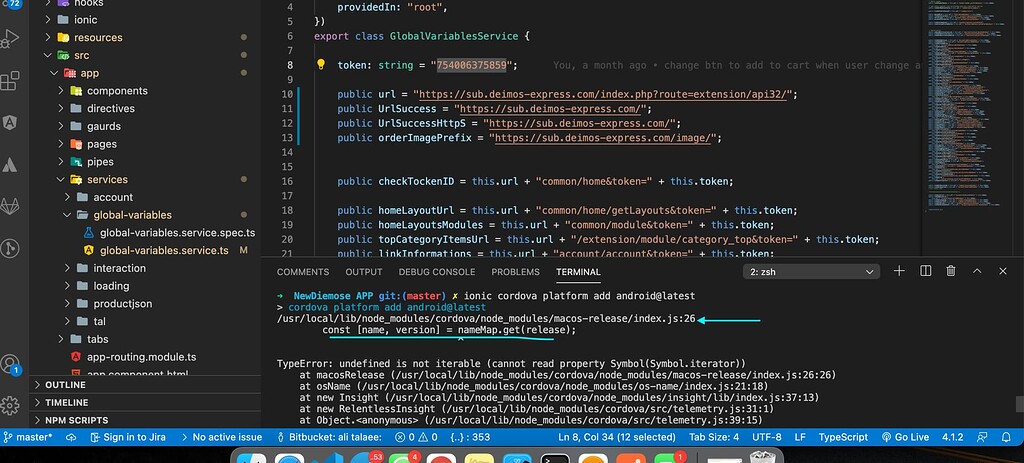Viewport: 1024px width, 463px height.
Task: Click the cloud publish changes icon
Action: pos(71,437)
